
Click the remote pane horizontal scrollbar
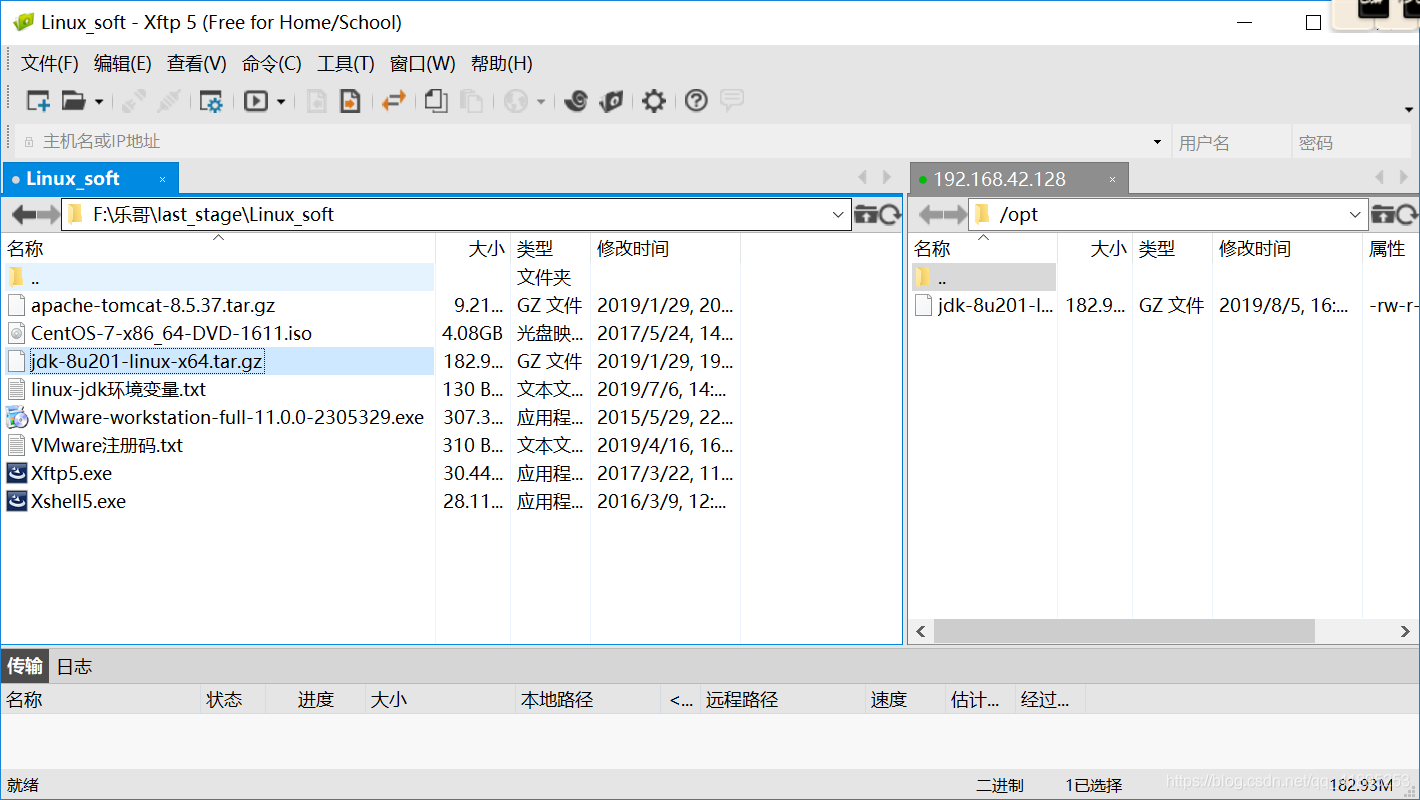(1123, 631)
